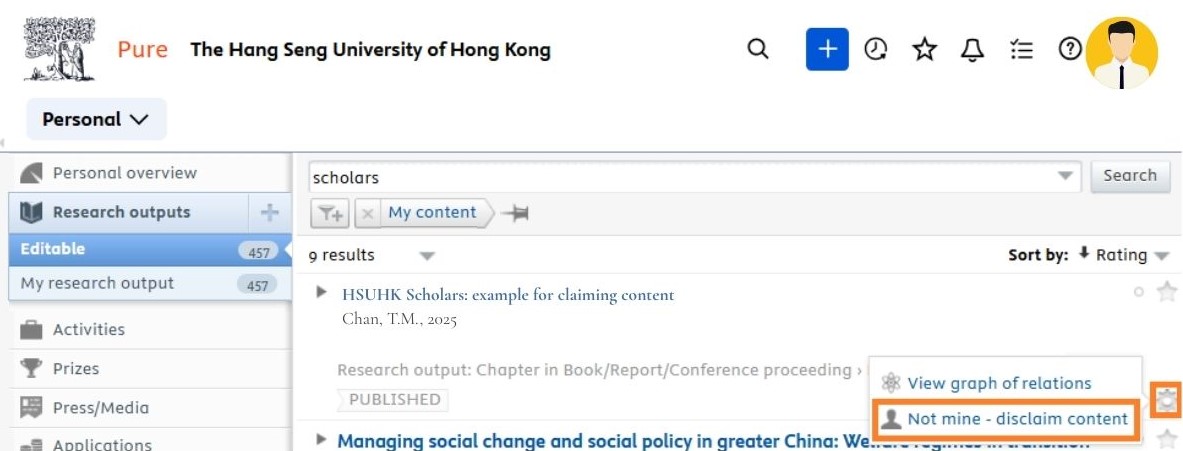Open the Personal dropdown menu
Viewport: 1183px width, 451px height.
tap(96, 119)
